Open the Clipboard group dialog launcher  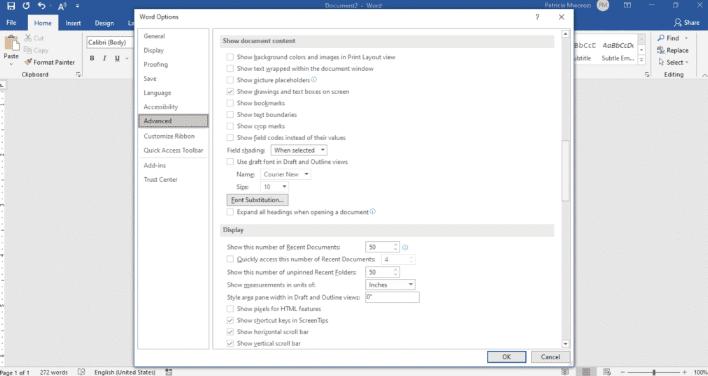(x=78, y=74)
